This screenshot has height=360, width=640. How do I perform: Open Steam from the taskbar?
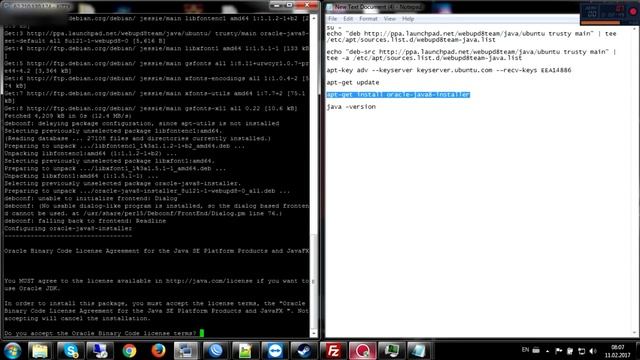tap(304, 351)
